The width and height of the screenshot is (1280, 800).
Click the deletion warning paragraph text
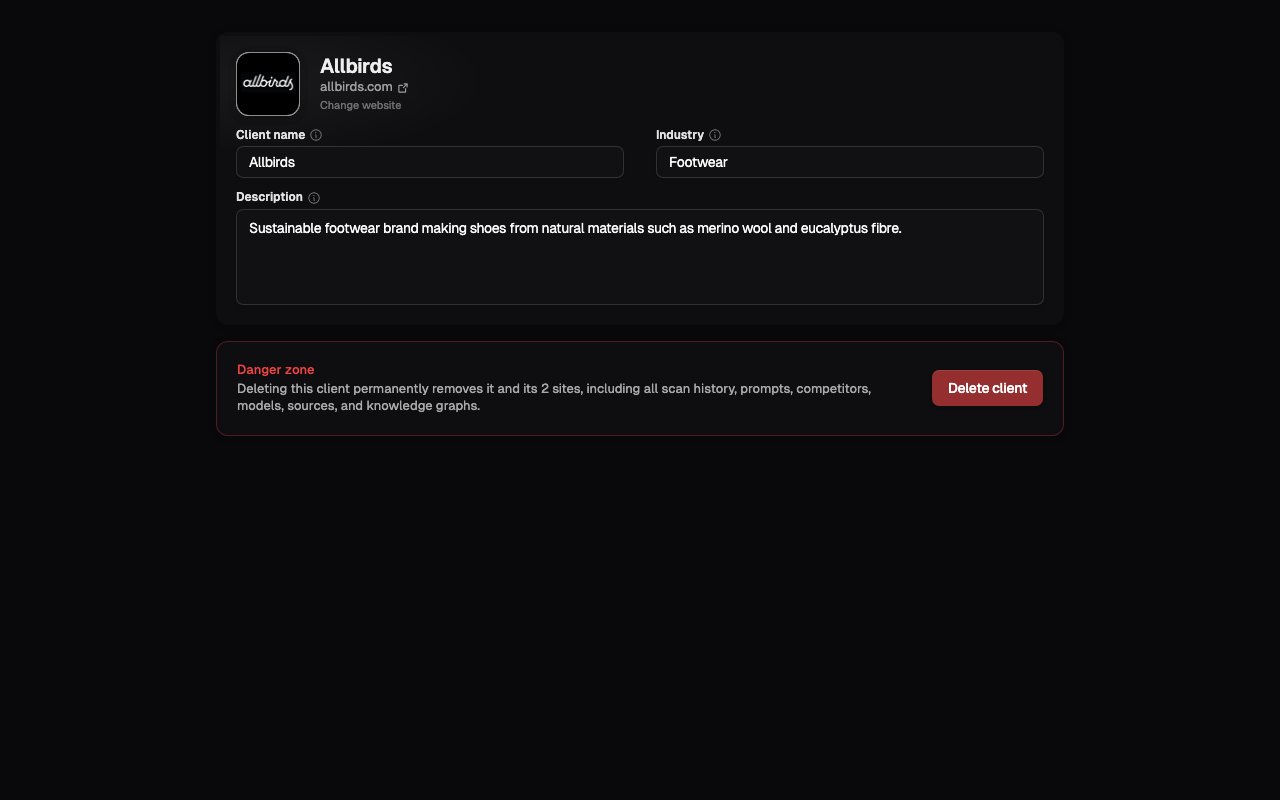[554, 397]
